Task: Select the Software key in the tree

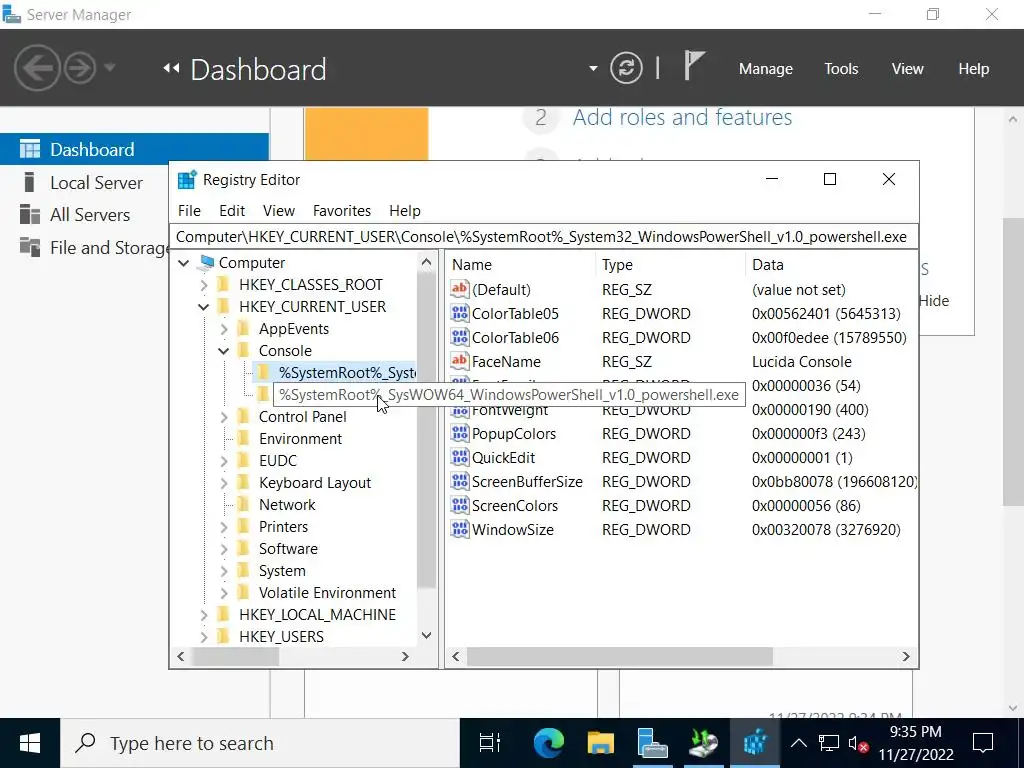Action: 288,549
